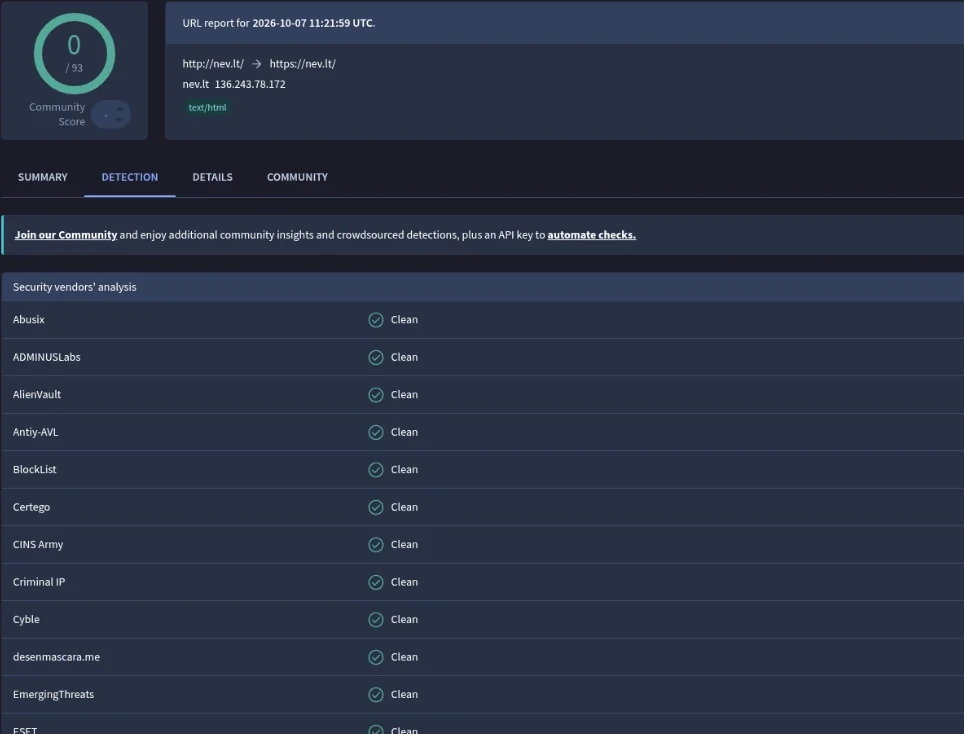The image size is (964, 734).
Task: Click the Cyble vendor name
Action: tap(26, 620)
